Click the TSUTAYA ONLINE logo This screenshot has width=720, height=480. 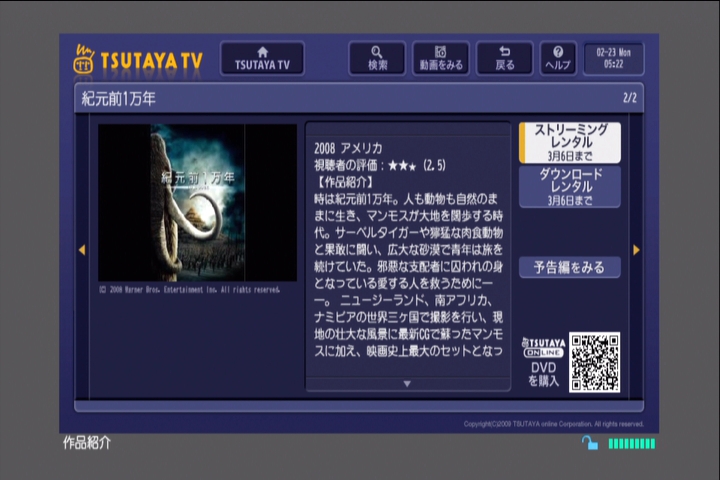[x=544, y=348]
